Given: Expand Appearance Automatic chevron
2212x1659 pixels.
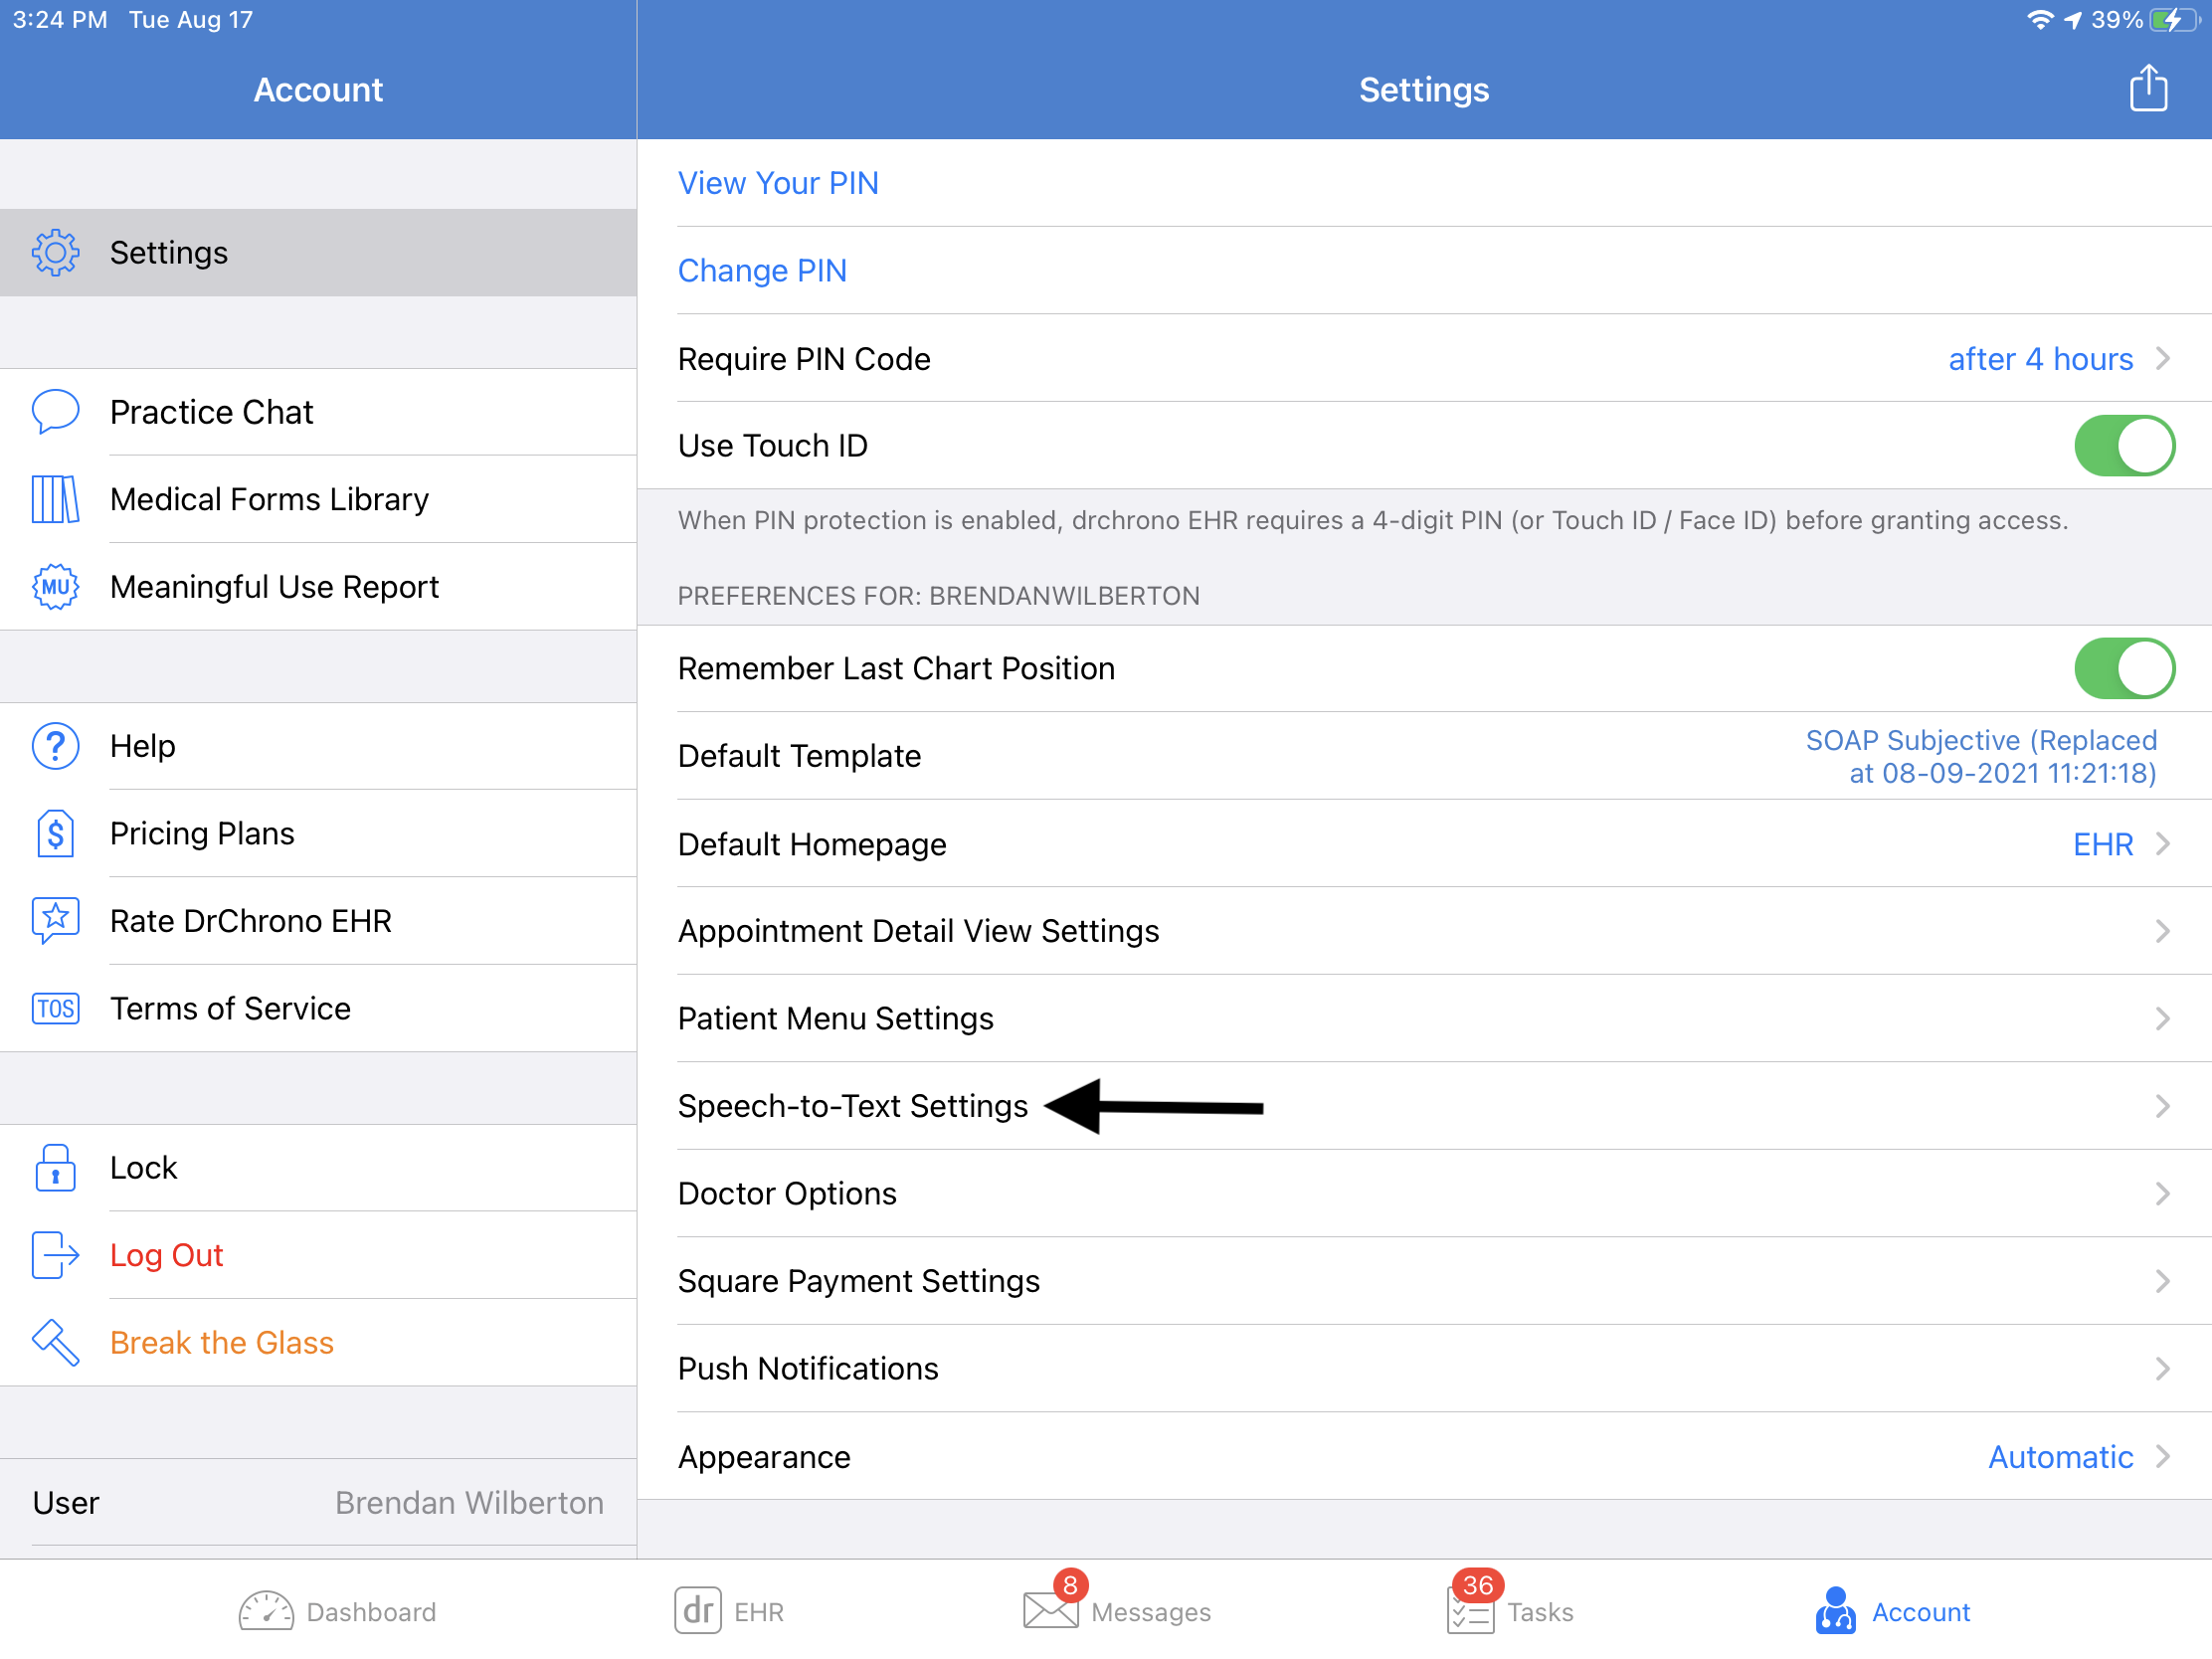Looking at the screenshot, I should click(2162, 1456).
